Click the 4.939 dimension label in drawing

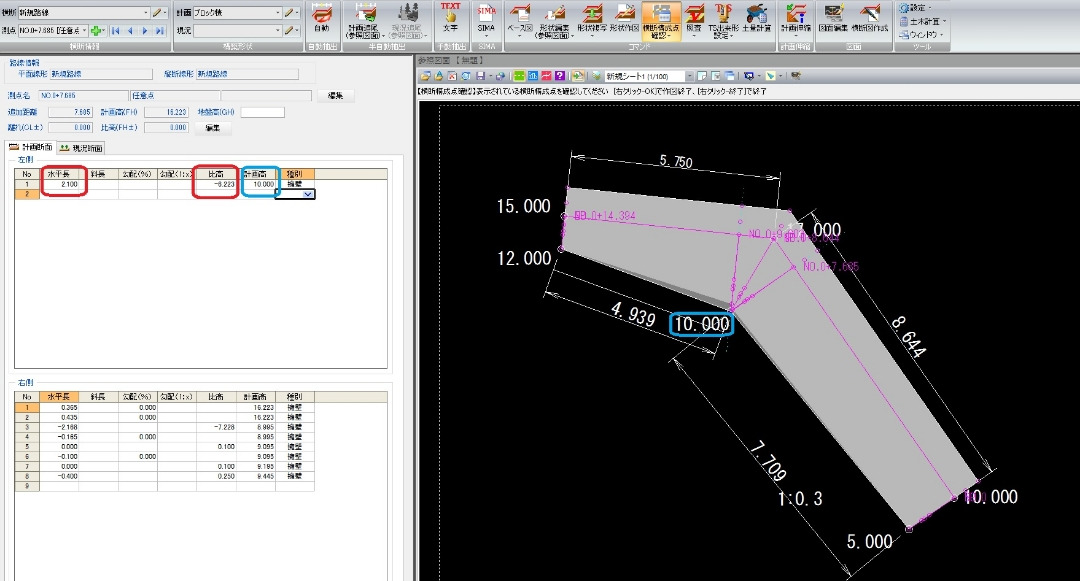(633, 315)
